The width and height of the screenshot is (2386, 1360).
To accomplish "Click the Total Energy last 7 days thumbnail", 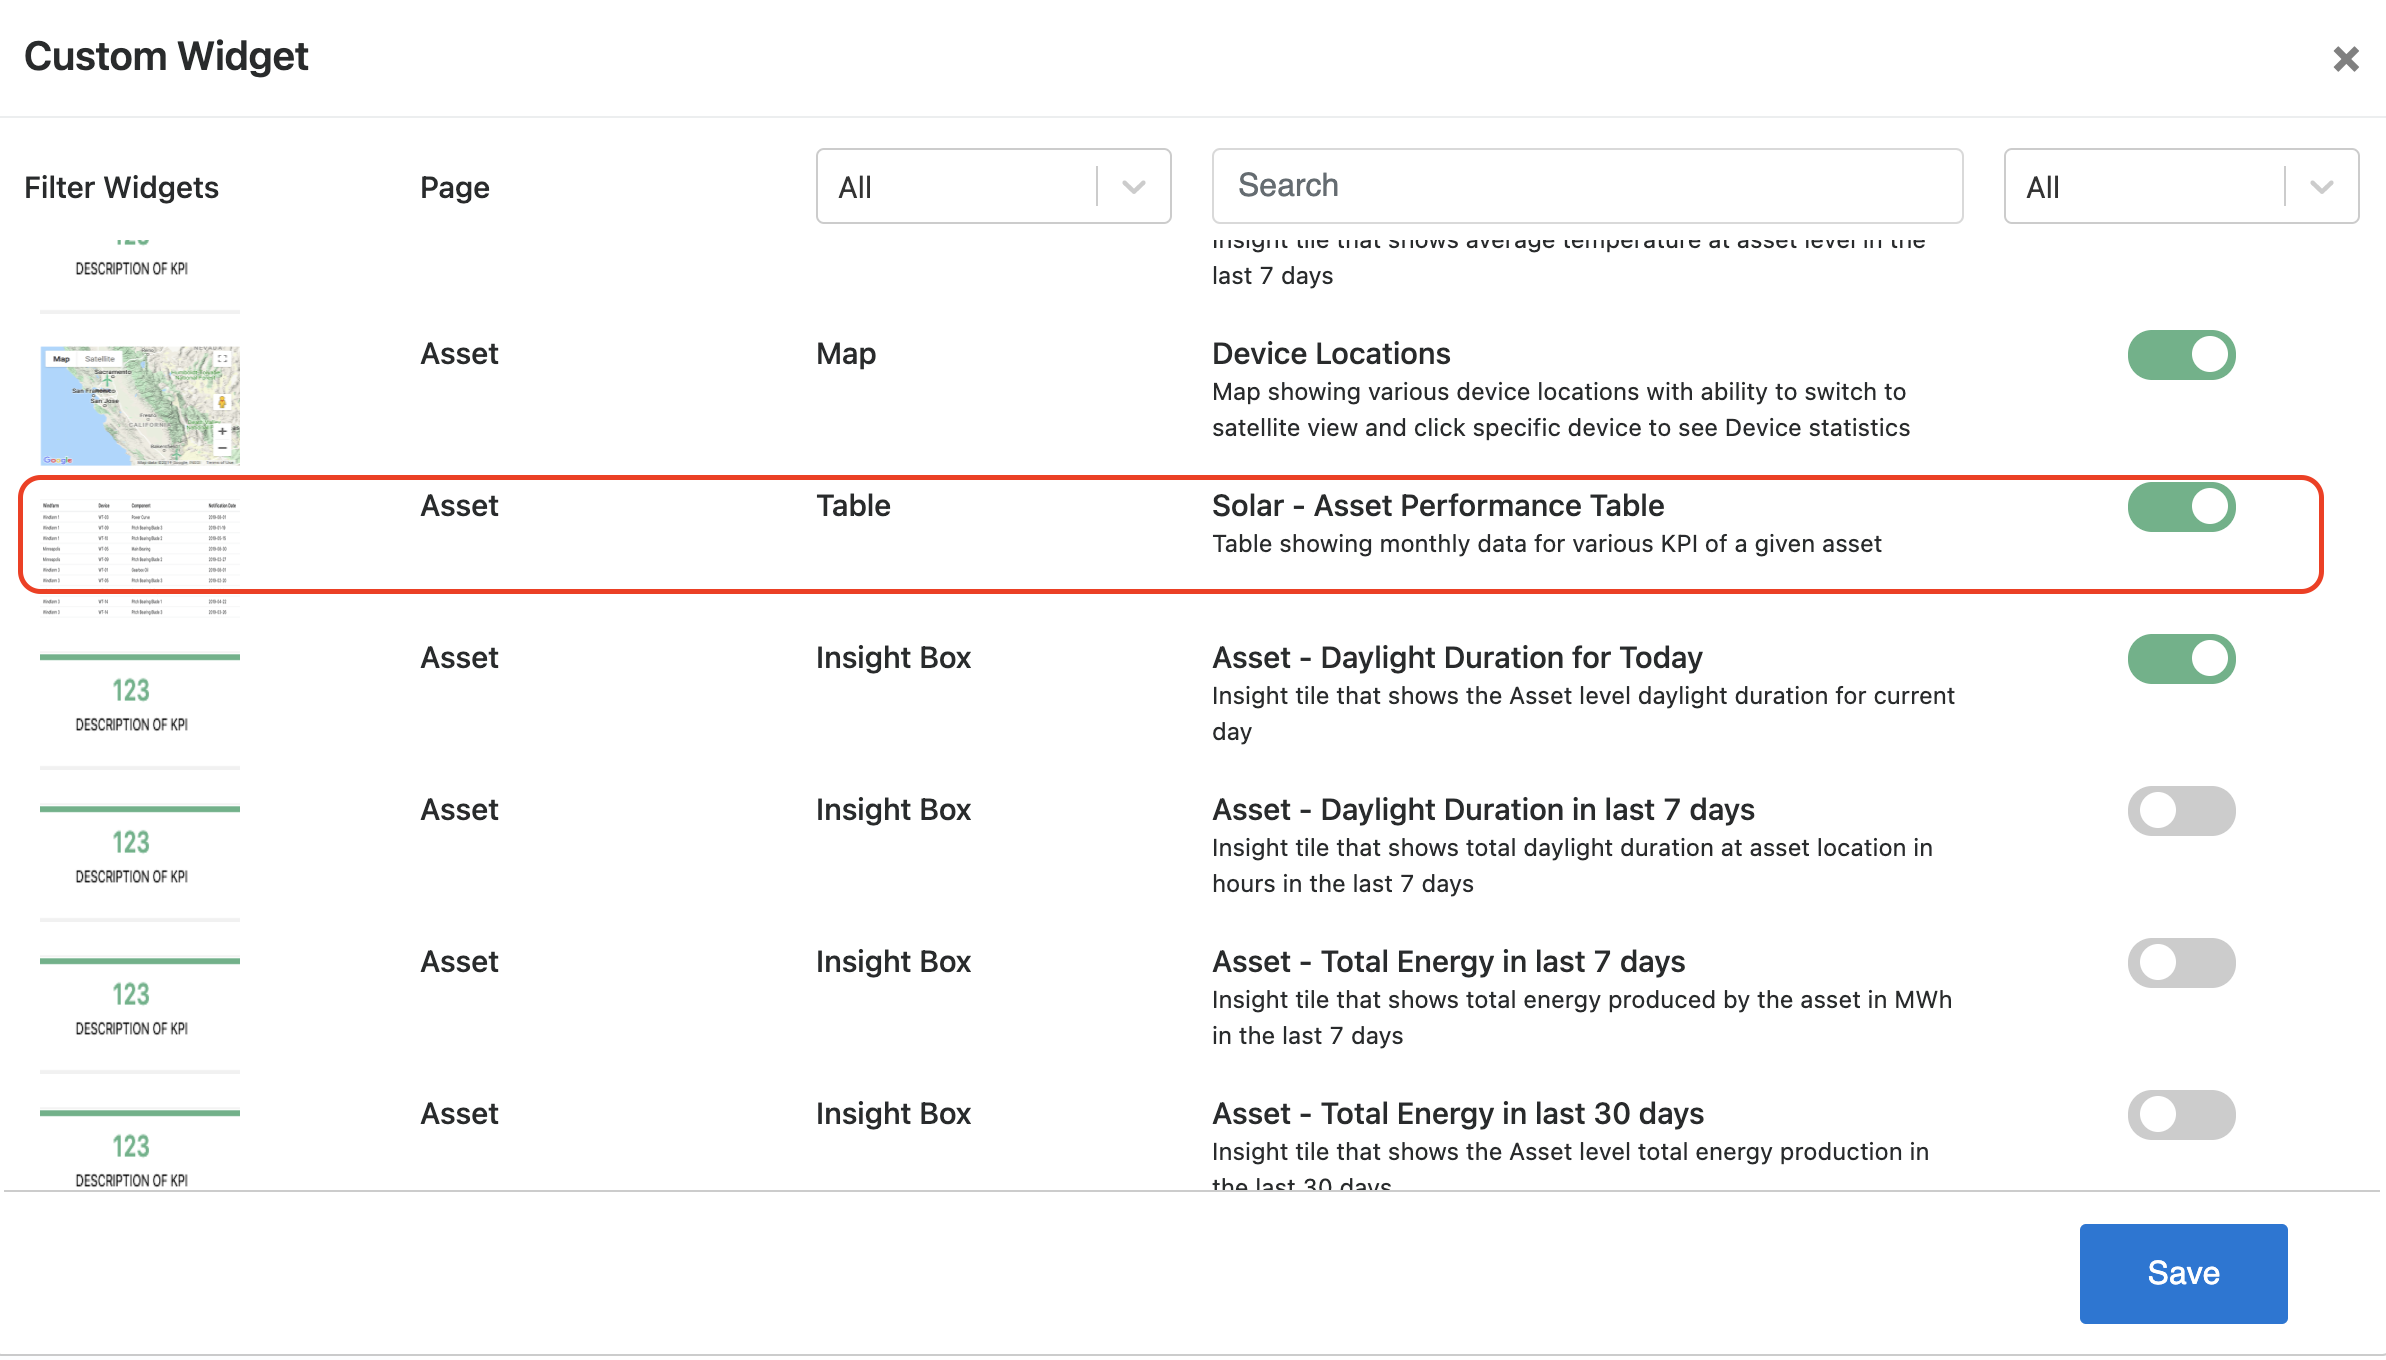I will (140, 1013).
